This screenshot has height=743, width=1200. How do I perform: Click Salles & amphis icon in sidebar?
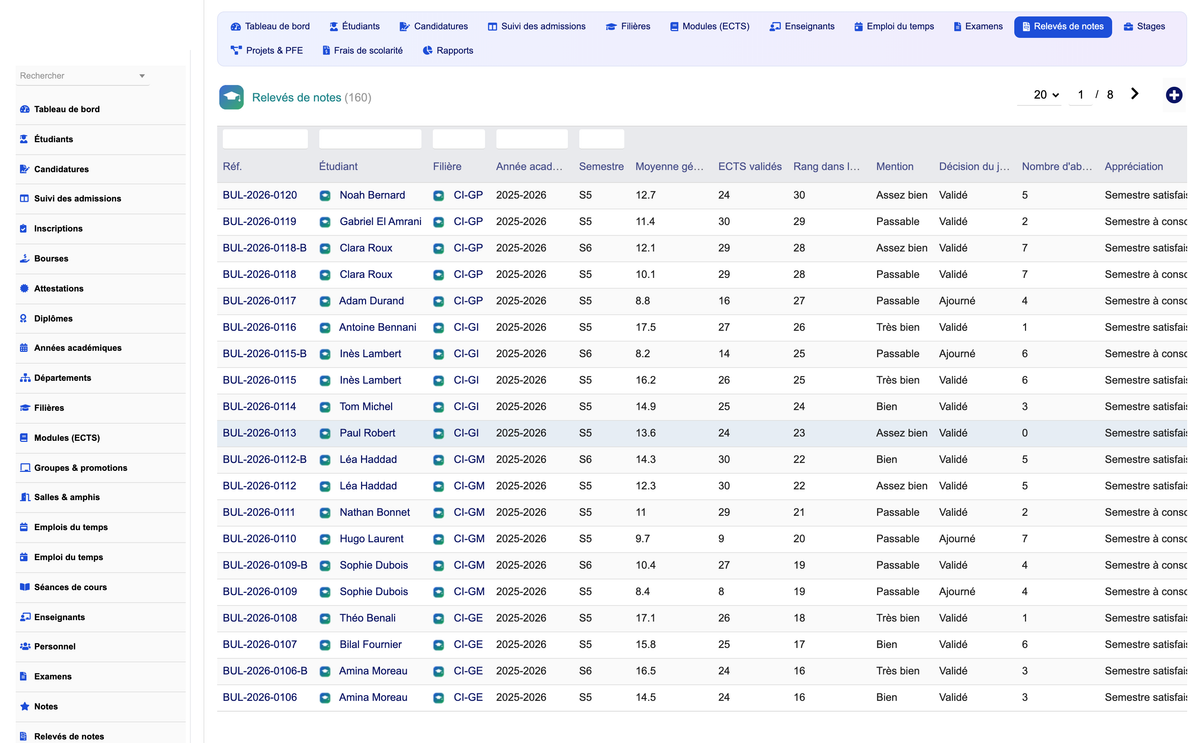(x=25, y=497)
